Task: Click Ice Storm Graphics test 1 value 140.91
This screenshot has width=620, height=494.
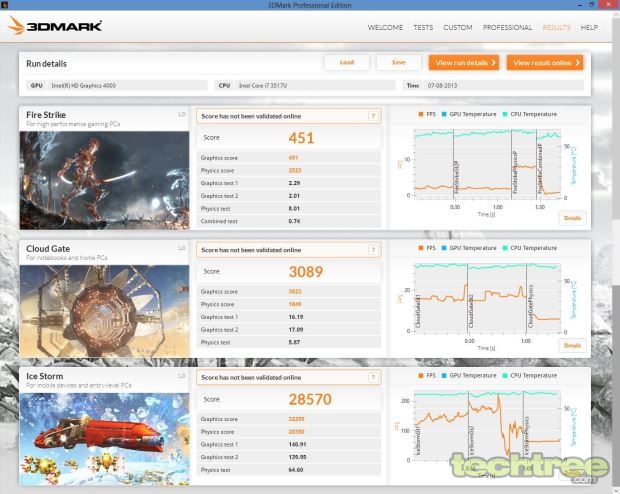Action: point(297,444)
